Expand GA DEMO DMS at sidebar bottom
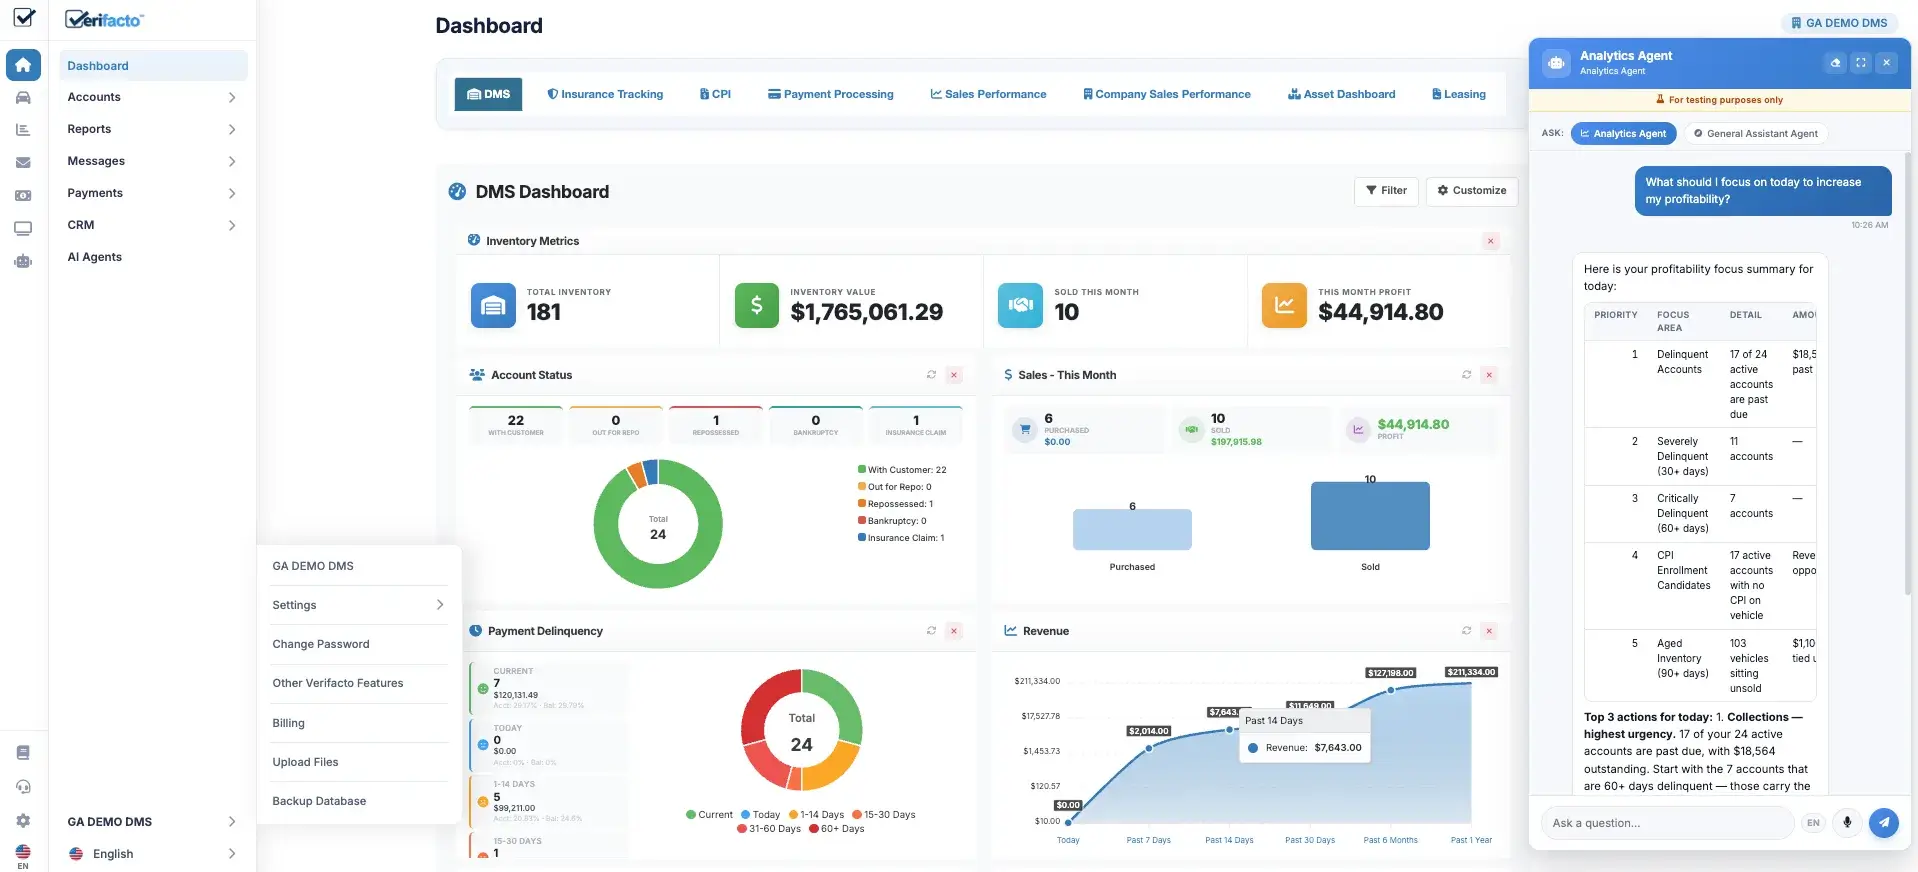Image resolution: width=1918 pixels, height=872 pixels. 152,822
